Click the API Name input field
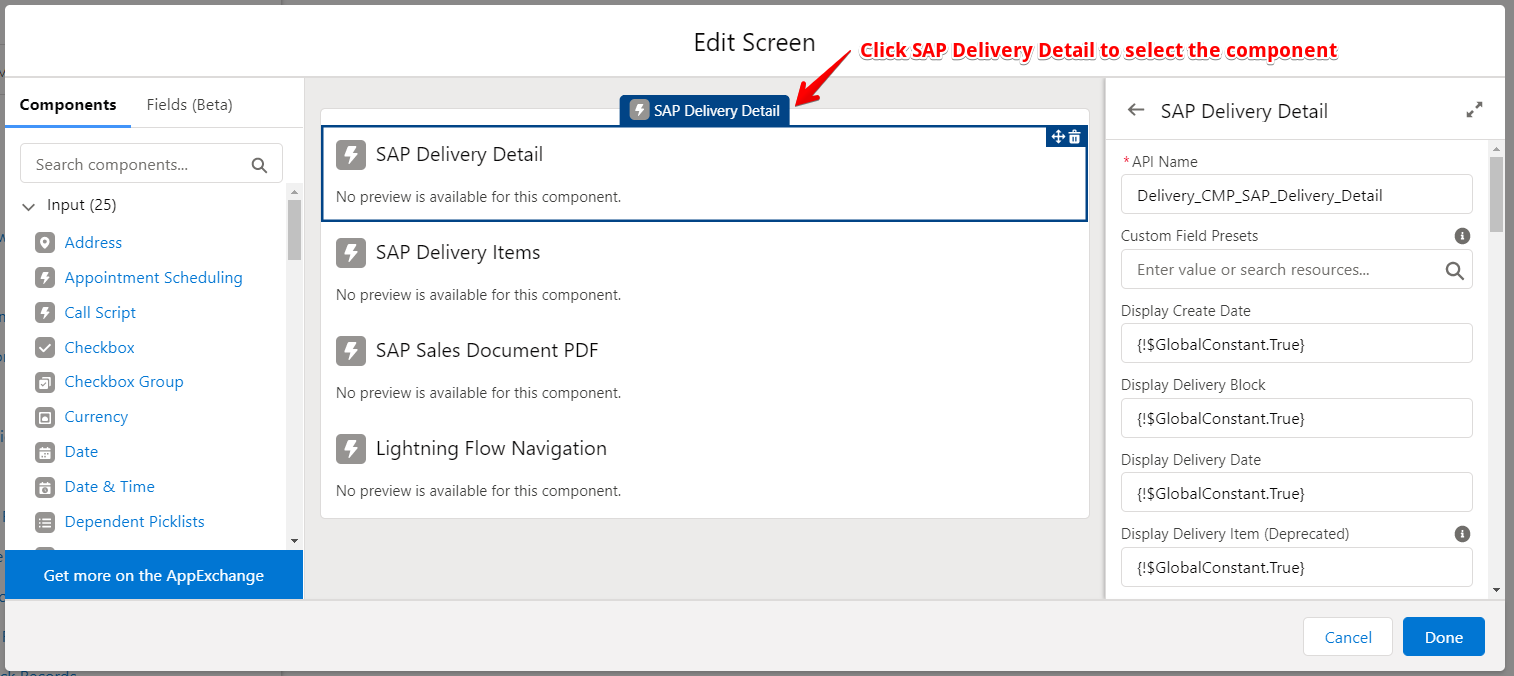Screen dimensions: 1514x676 (1297, 195)
